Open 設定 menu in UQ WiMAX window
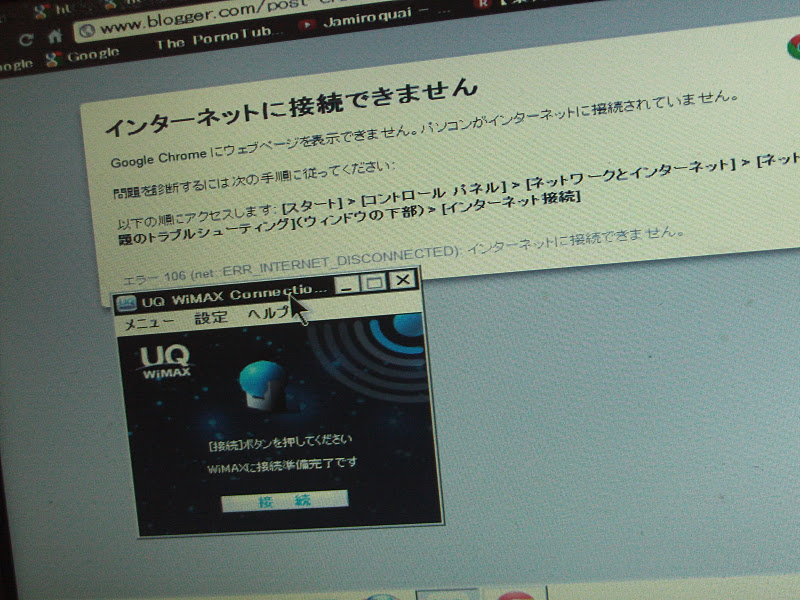The width and height of the screenshot is (800, 600). coord(211,317)
